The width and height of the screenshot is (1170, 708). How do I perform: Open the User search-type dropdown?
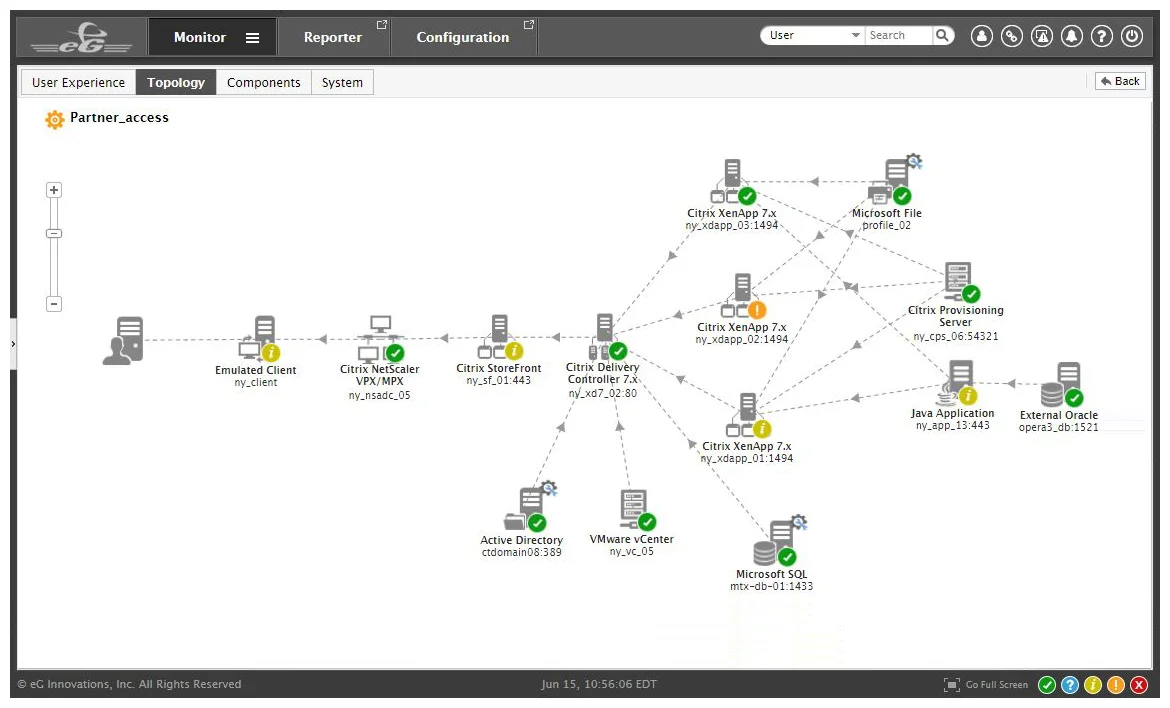coord(813,35)
